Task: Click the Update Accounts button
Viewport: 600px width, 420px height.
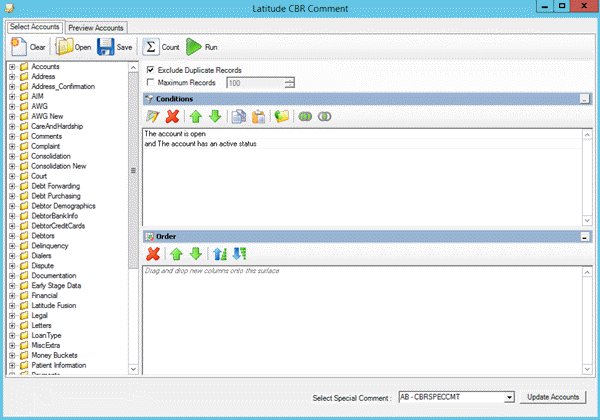Action: 553,397
